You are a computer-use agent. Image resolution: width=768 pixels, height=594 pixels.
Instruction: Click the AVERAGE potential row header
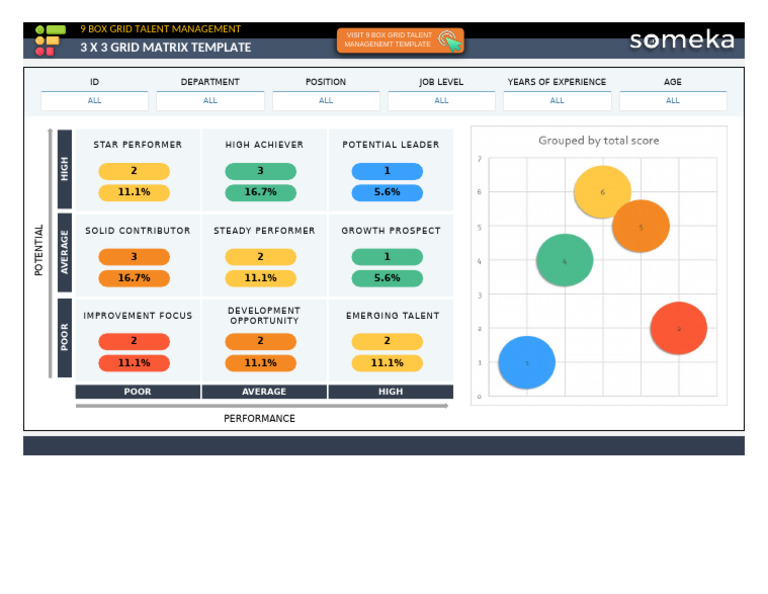pos(65,253)
